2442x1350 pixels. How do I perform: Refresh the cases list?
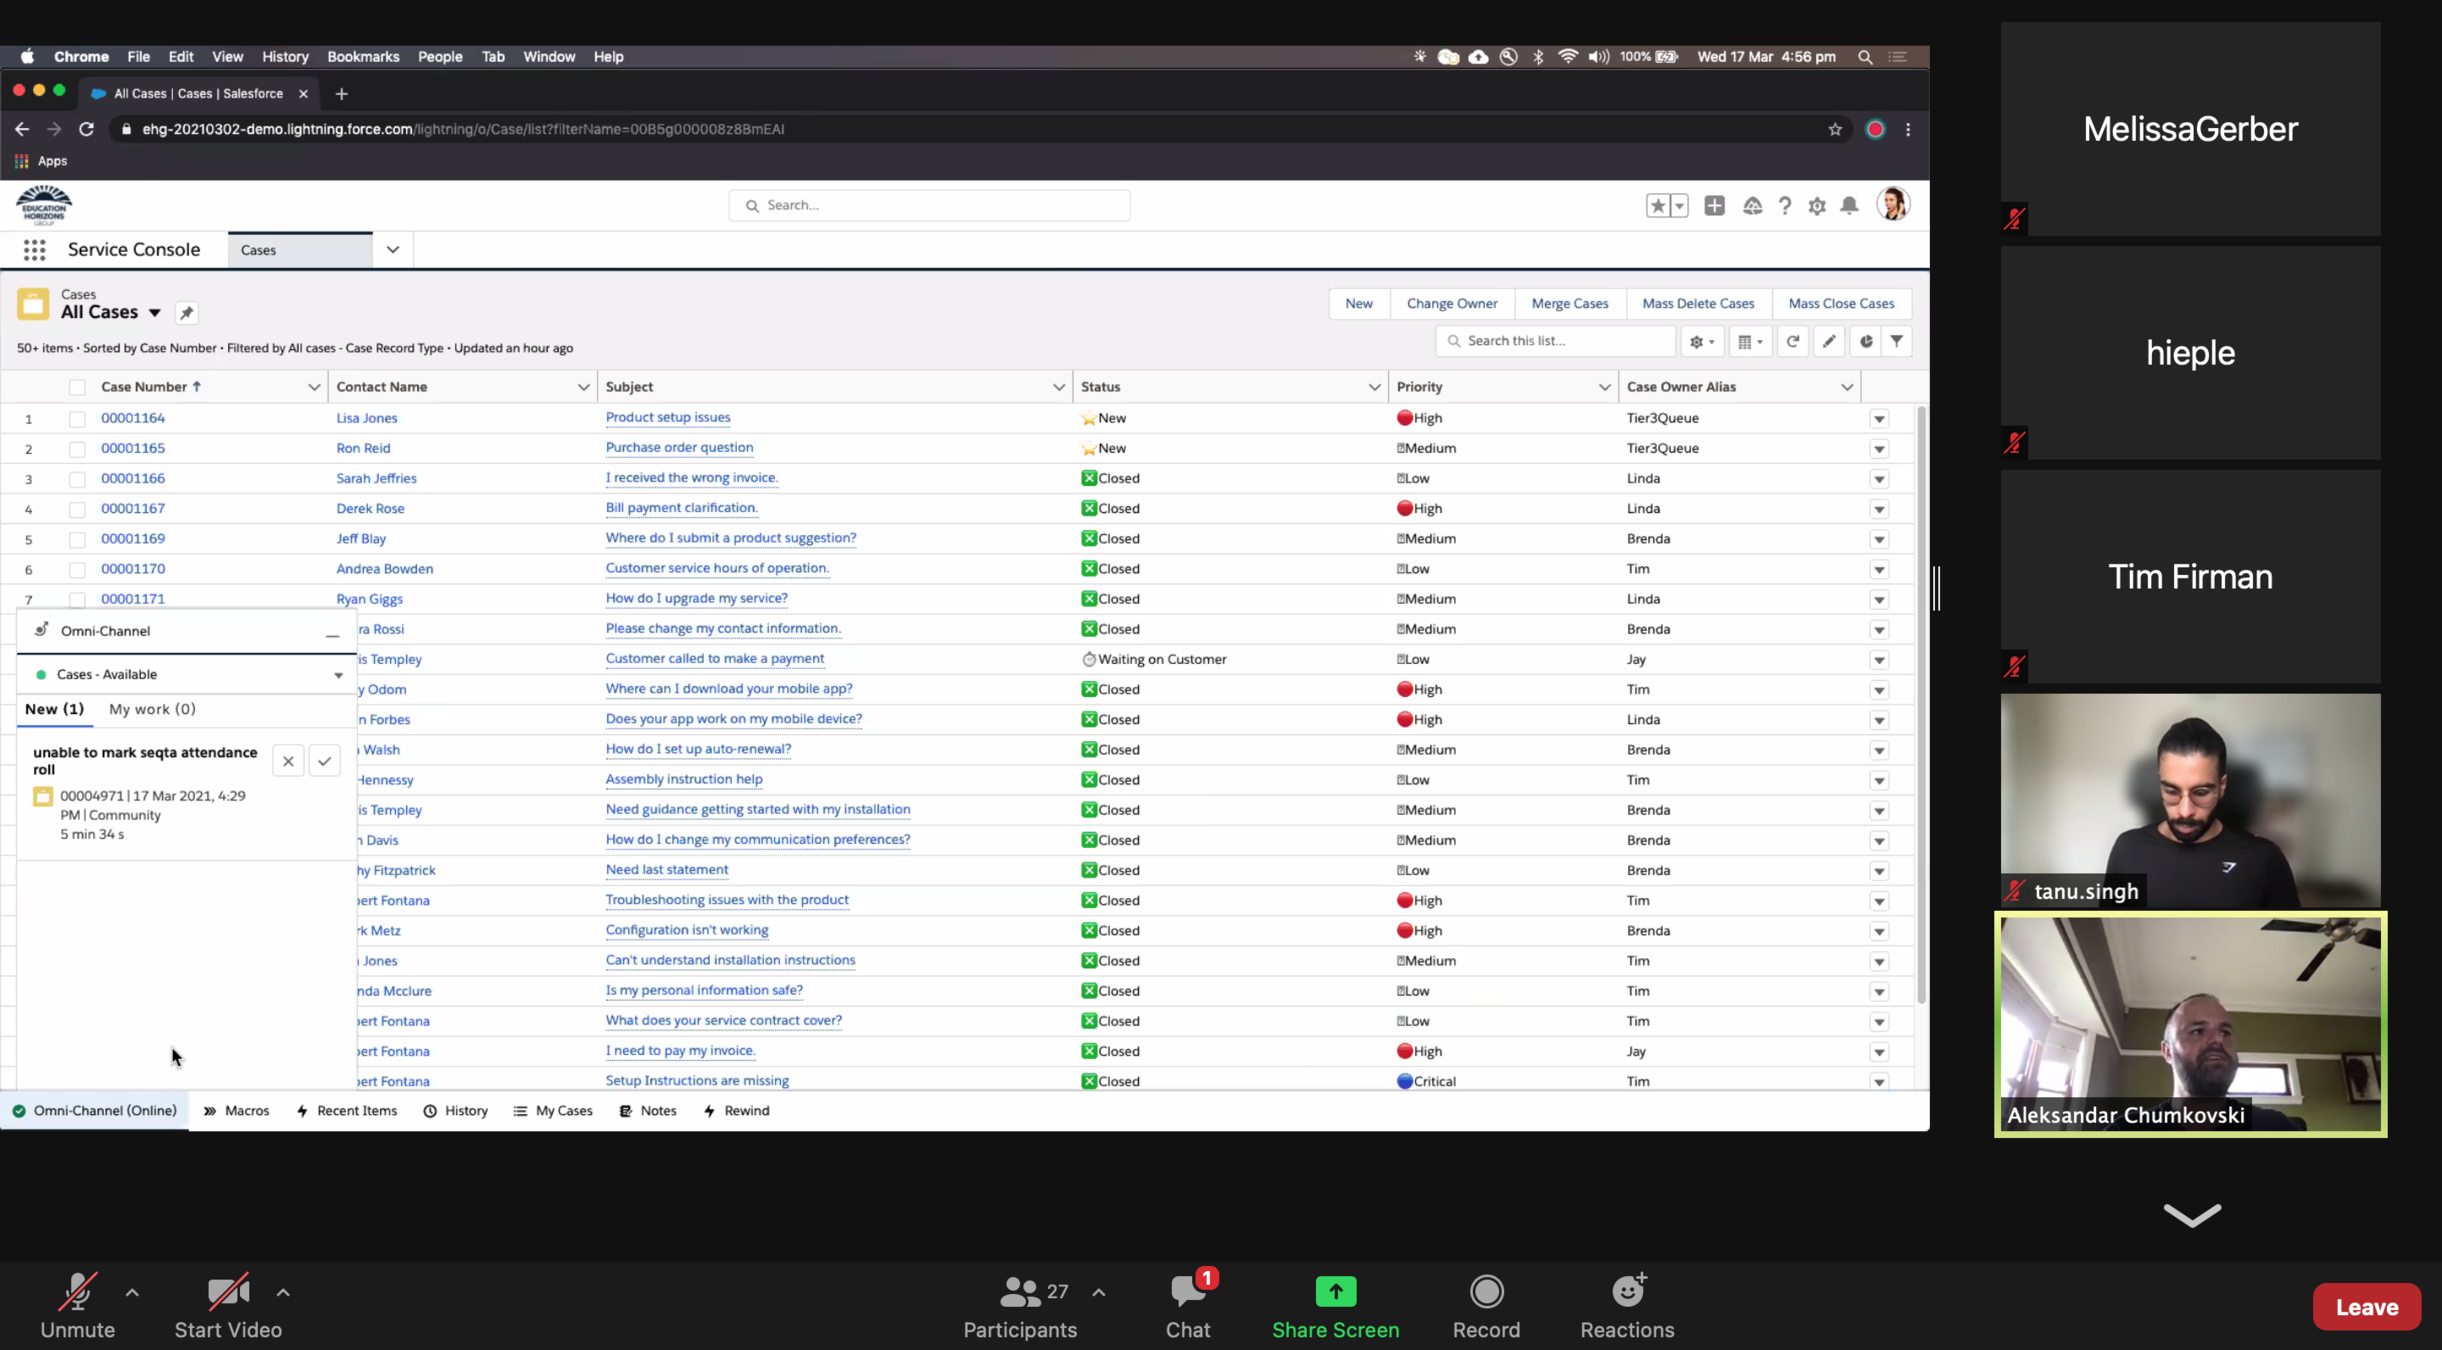[1793, 341]
